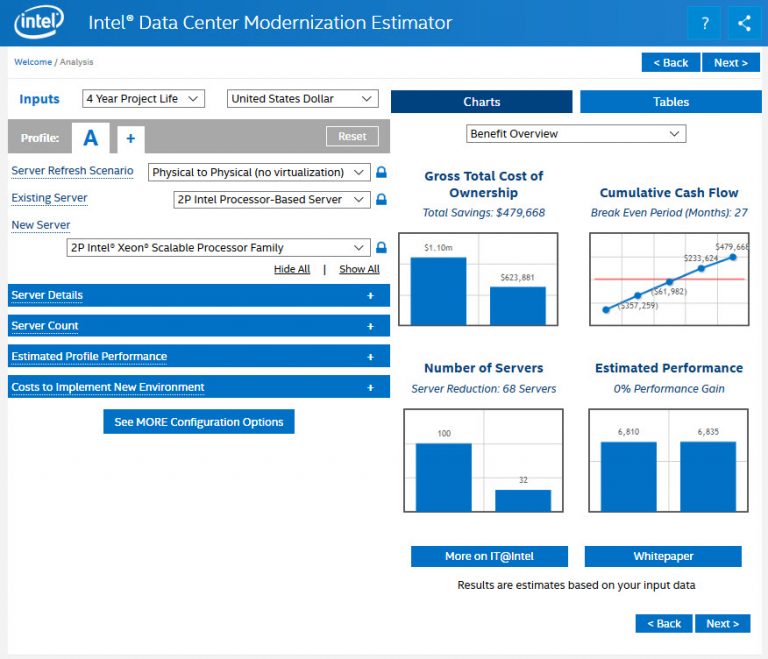The height and width of the screenshot is (659, 768).
Task: Click 0% Performance Gain text
Action: pos(669,389)
